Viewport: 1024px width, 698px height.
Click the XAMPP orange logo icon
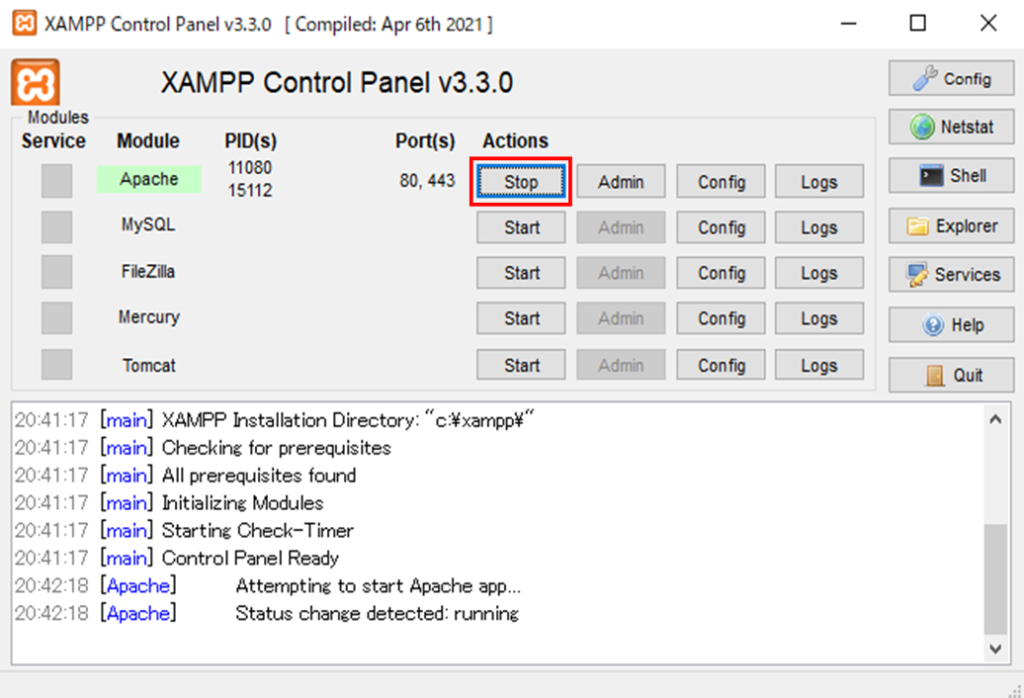point(35,81)
